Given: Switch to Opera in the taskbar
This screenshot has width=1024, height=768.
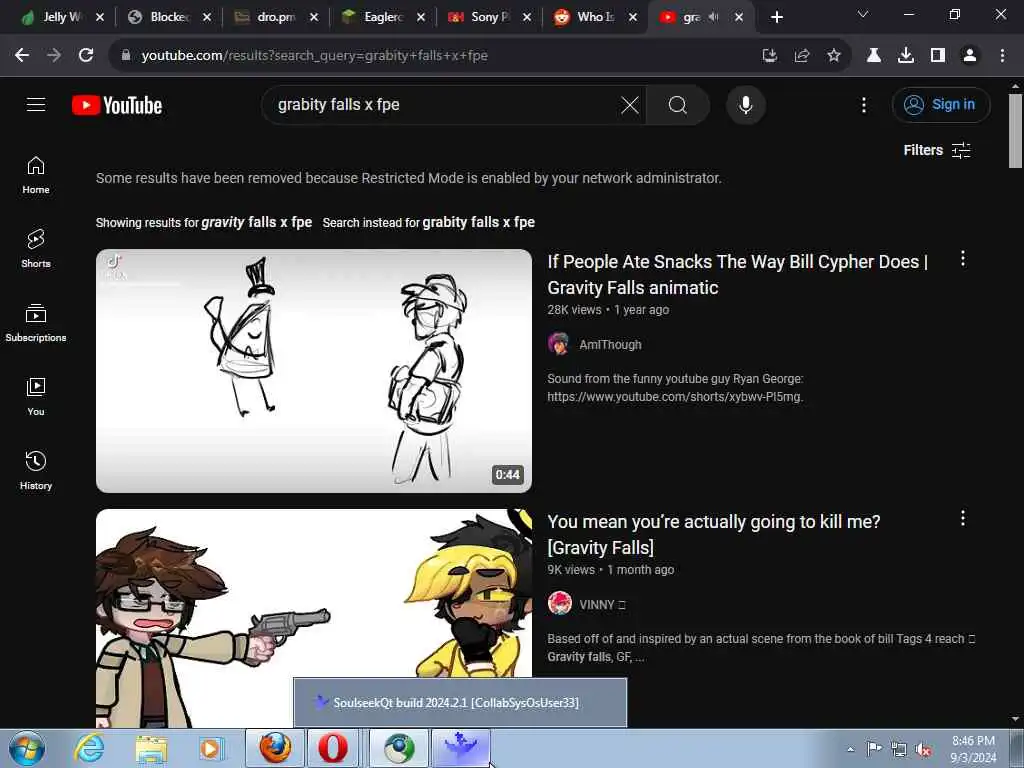Looking at the screenshot, I should click(x=333, y=748).
